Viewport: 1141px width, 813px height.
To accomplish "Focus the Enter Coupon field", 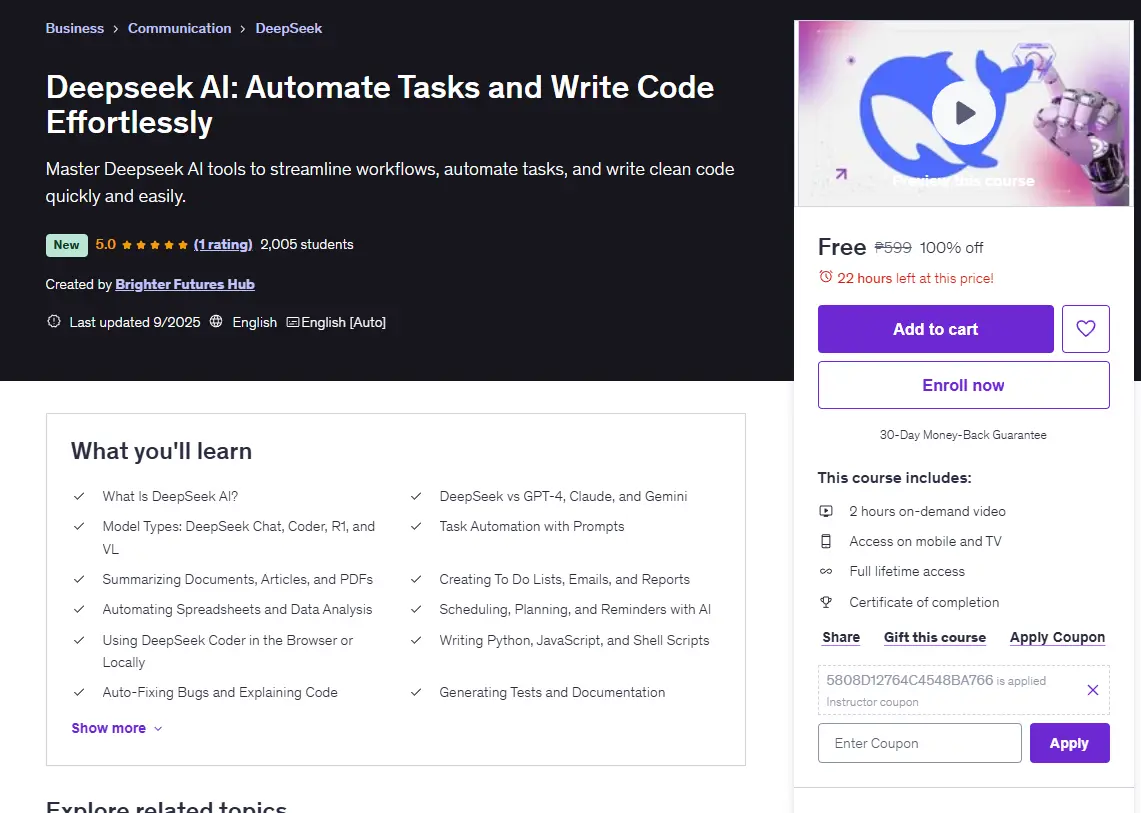I will click(x=920, y=743).
